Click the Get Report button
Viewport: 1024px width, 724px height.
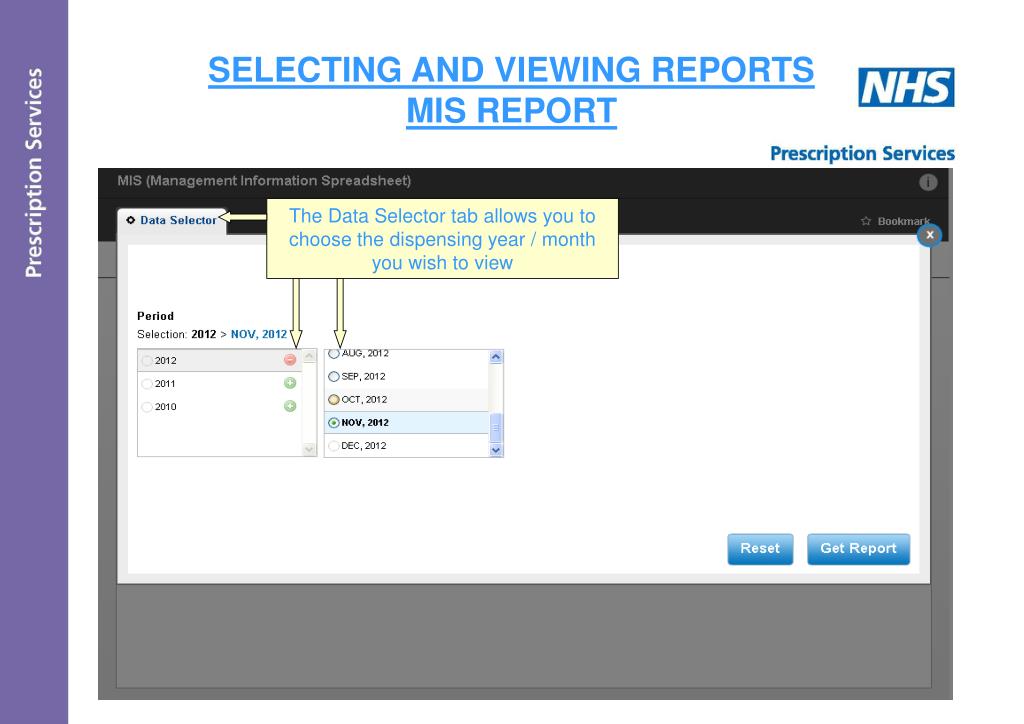point(858,548)
